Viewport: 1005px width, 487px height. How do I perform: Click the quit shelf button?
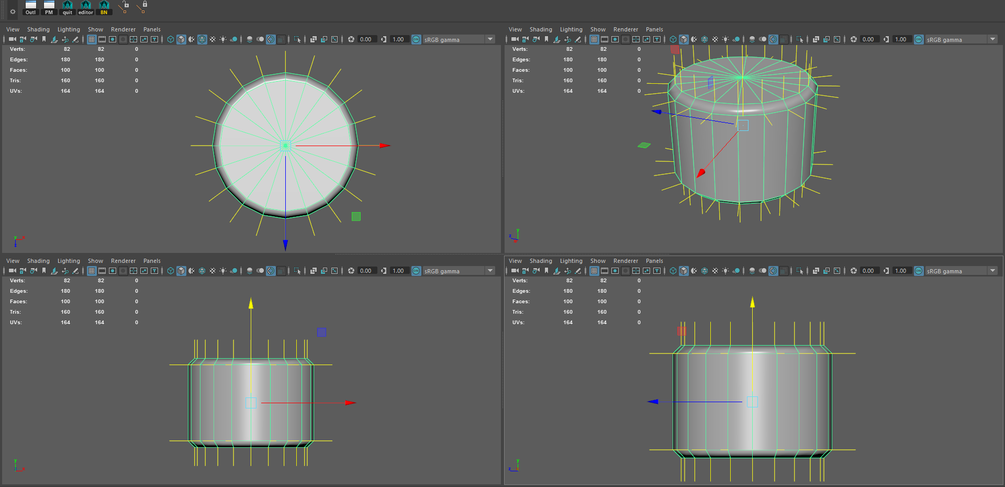(x=67, y=8)
